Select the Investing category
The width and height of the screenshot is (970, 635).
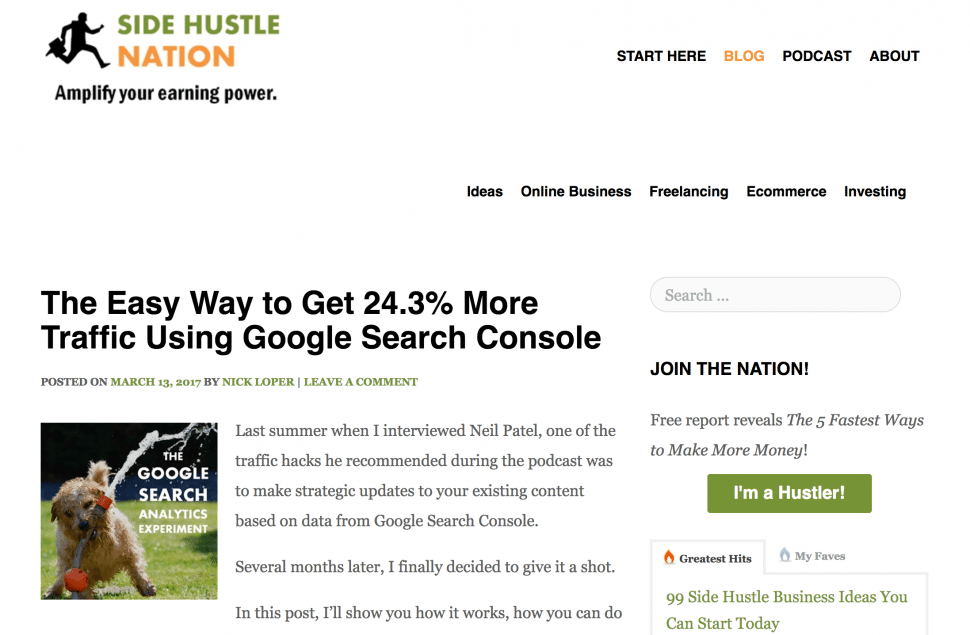(x=875, y=192)
